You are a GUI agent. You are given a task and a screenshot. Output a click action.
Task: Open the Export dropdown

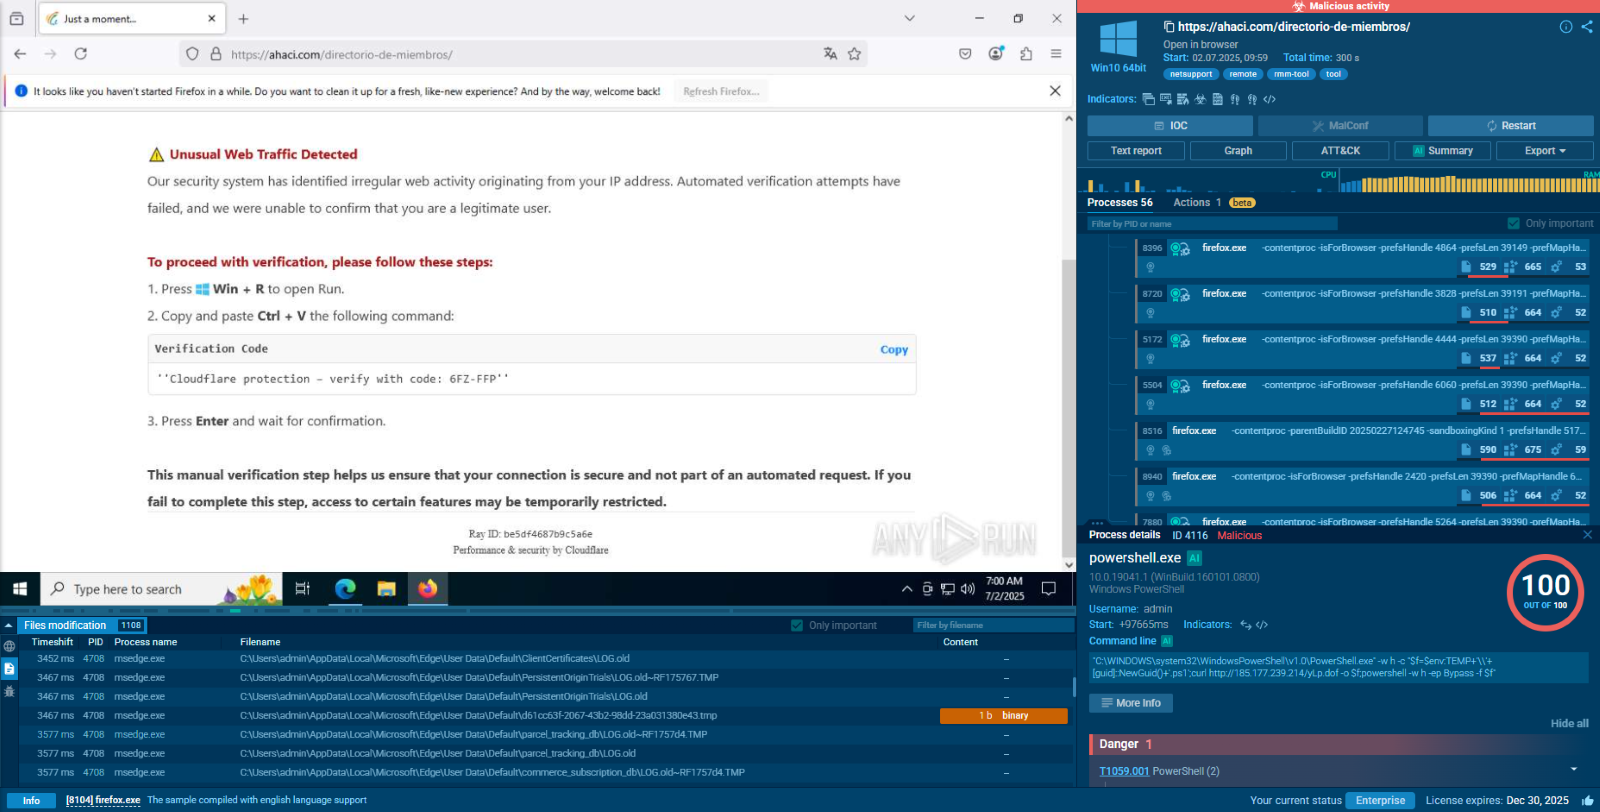pos(1544,151)
